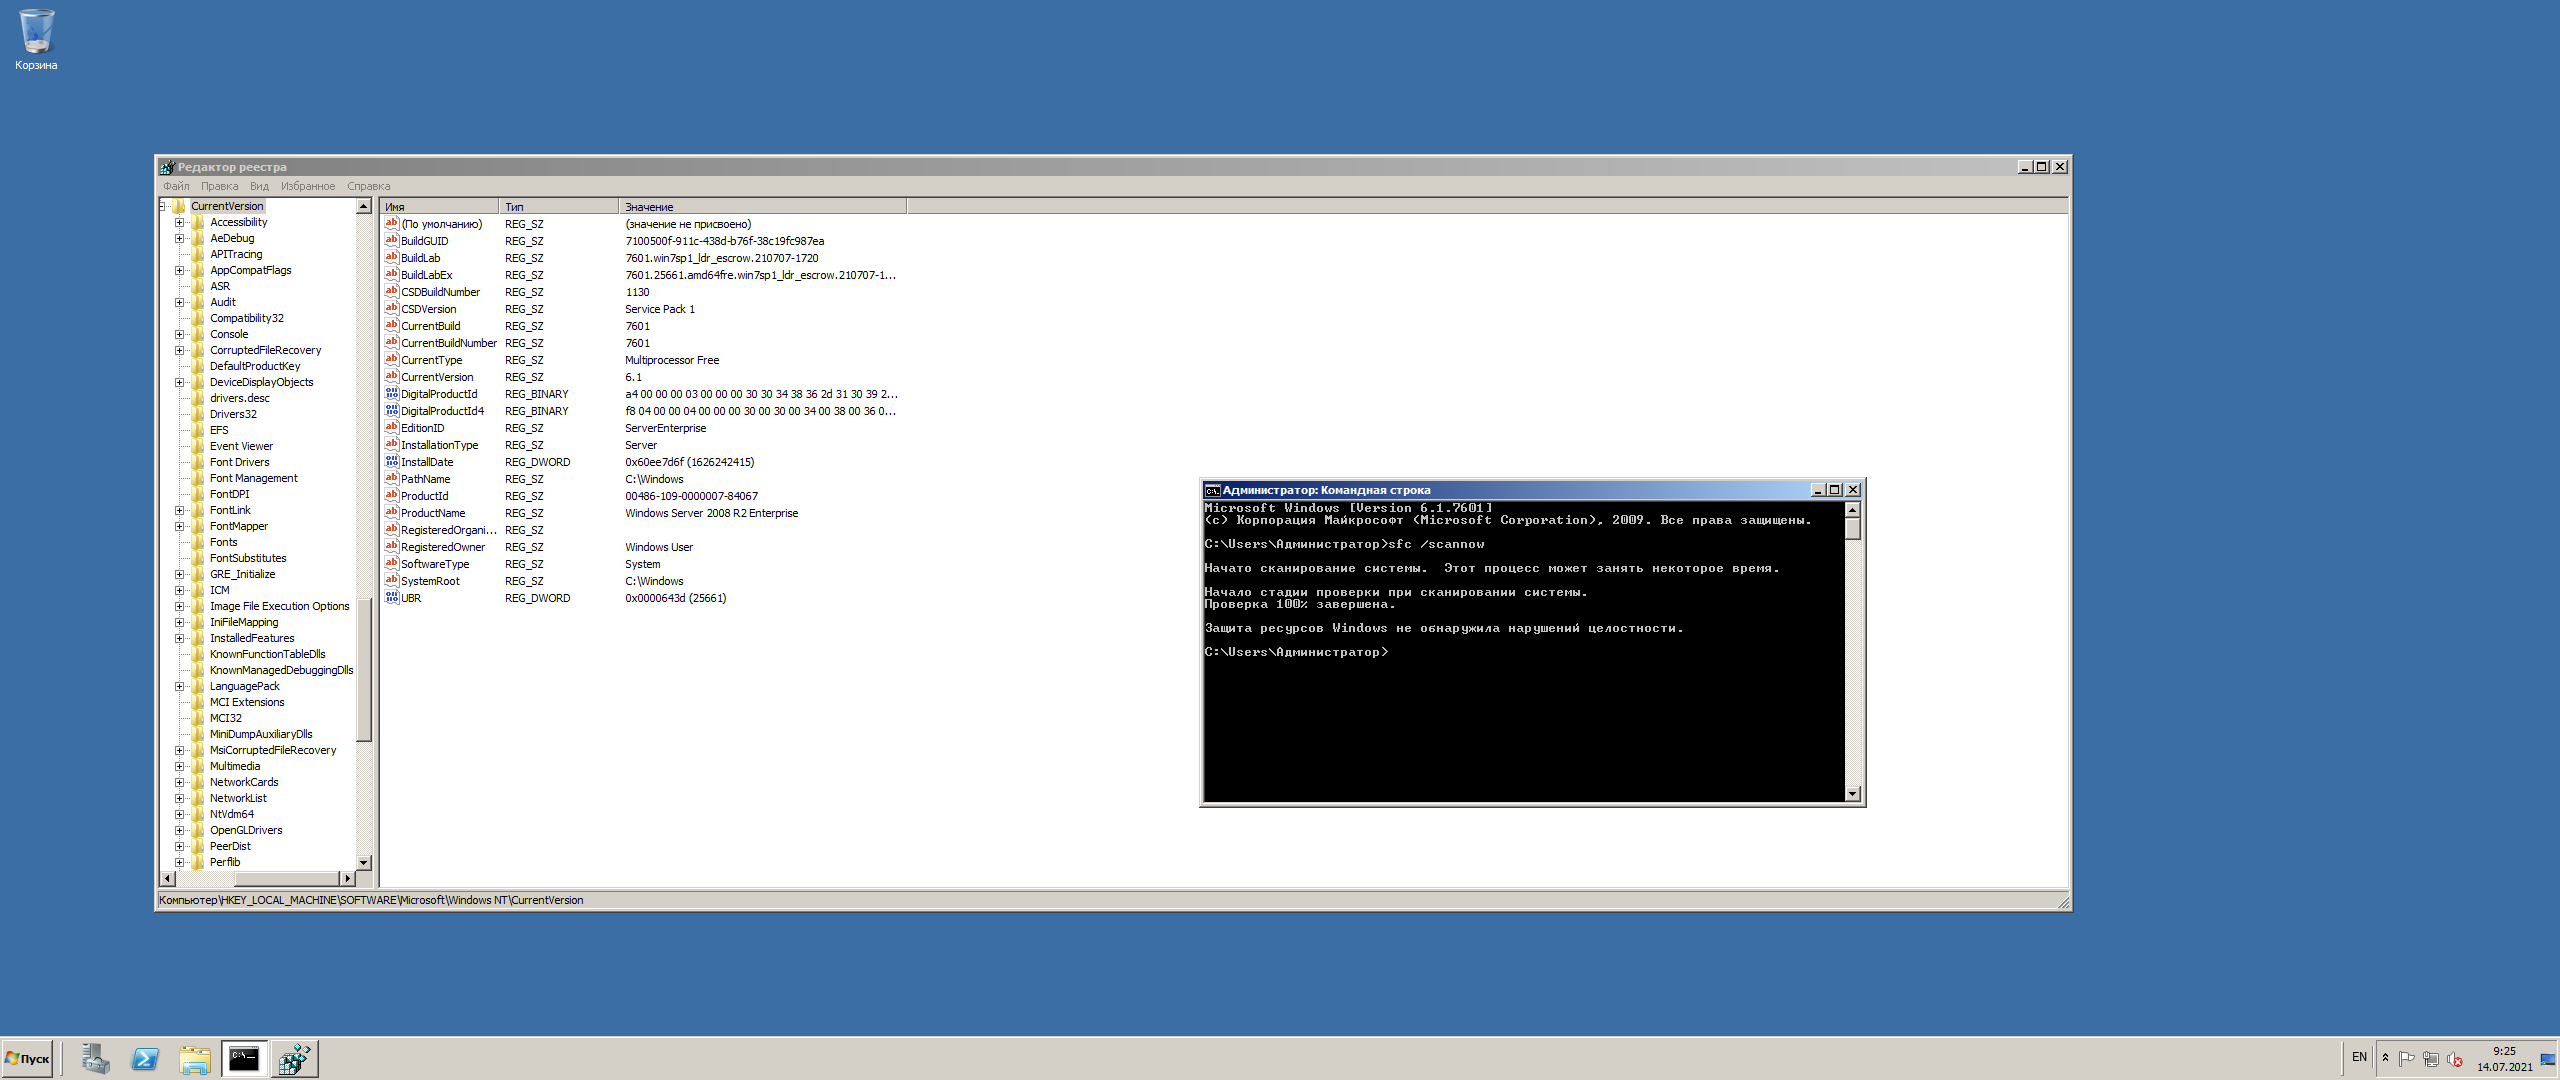Click the Command Prompt title bar icon

click(x=1212, y=490)
